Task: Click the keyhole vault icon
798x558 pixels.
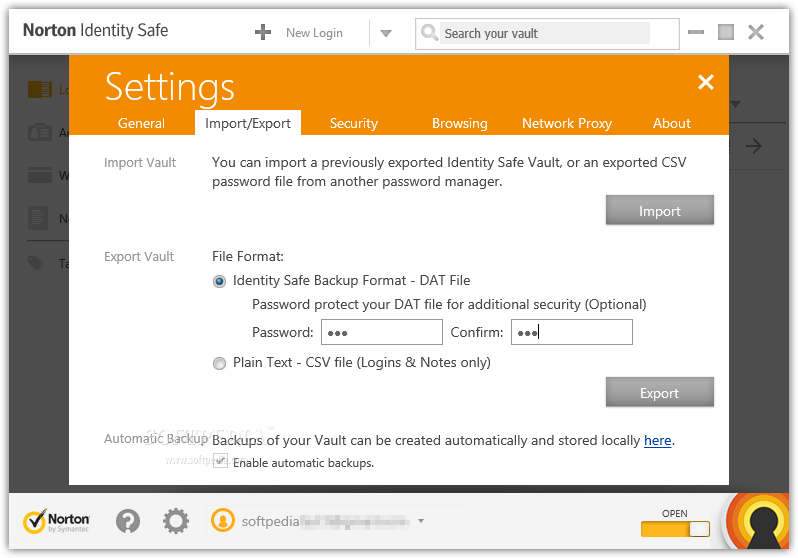Action: 760,523
